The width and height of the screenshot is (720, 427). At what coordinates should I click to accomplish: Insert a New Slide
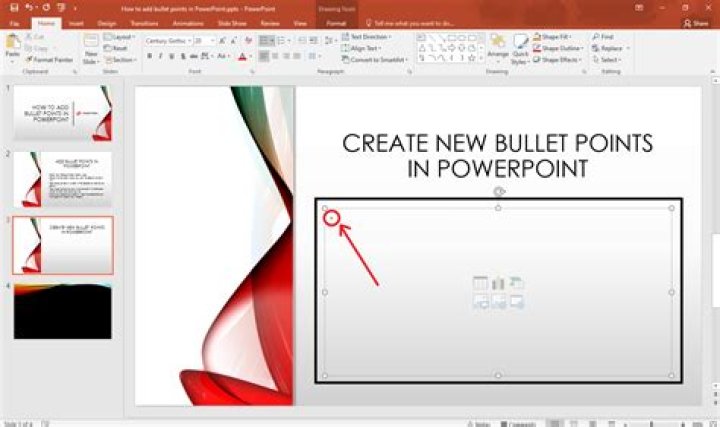click(91, 49)
